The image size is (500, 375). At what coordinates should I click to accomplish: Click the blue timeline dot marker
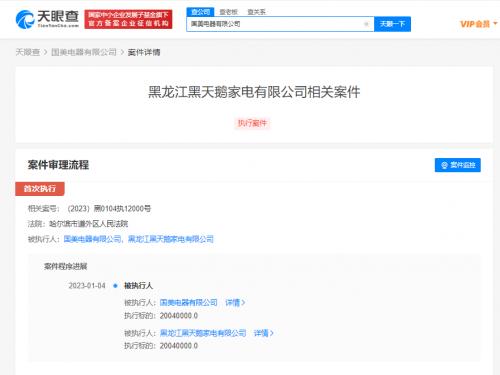pos(115,286)
